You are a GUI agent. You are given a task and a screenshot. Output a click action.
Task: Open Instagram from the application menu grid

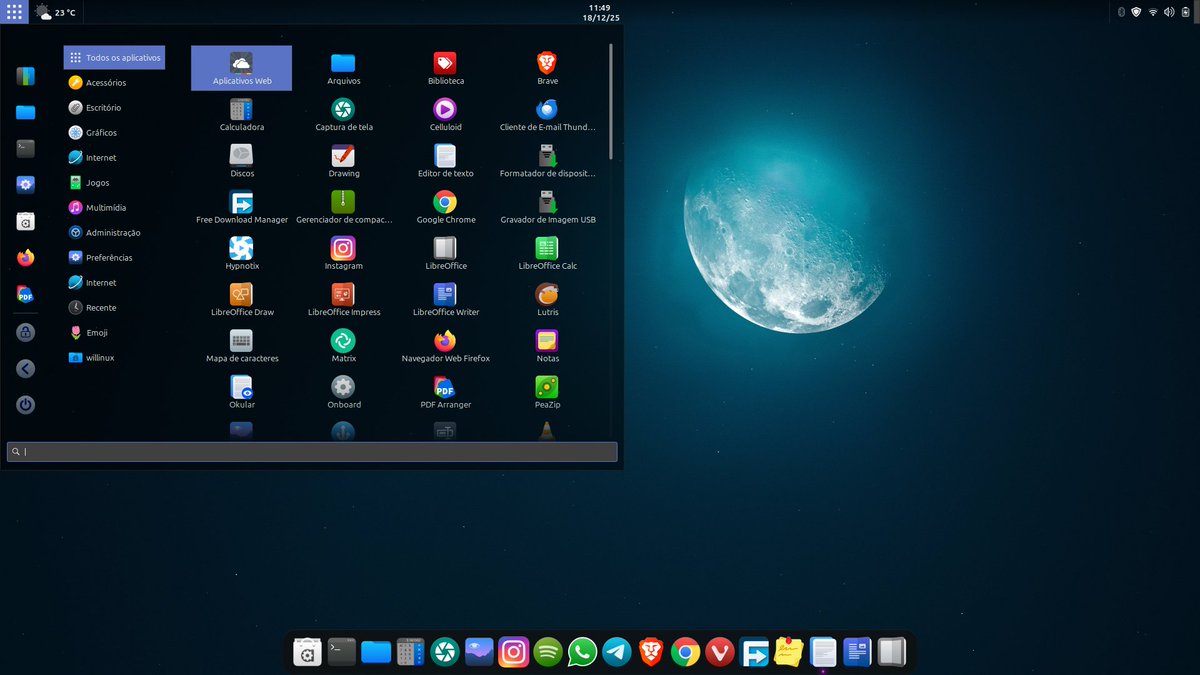(343, 253)
